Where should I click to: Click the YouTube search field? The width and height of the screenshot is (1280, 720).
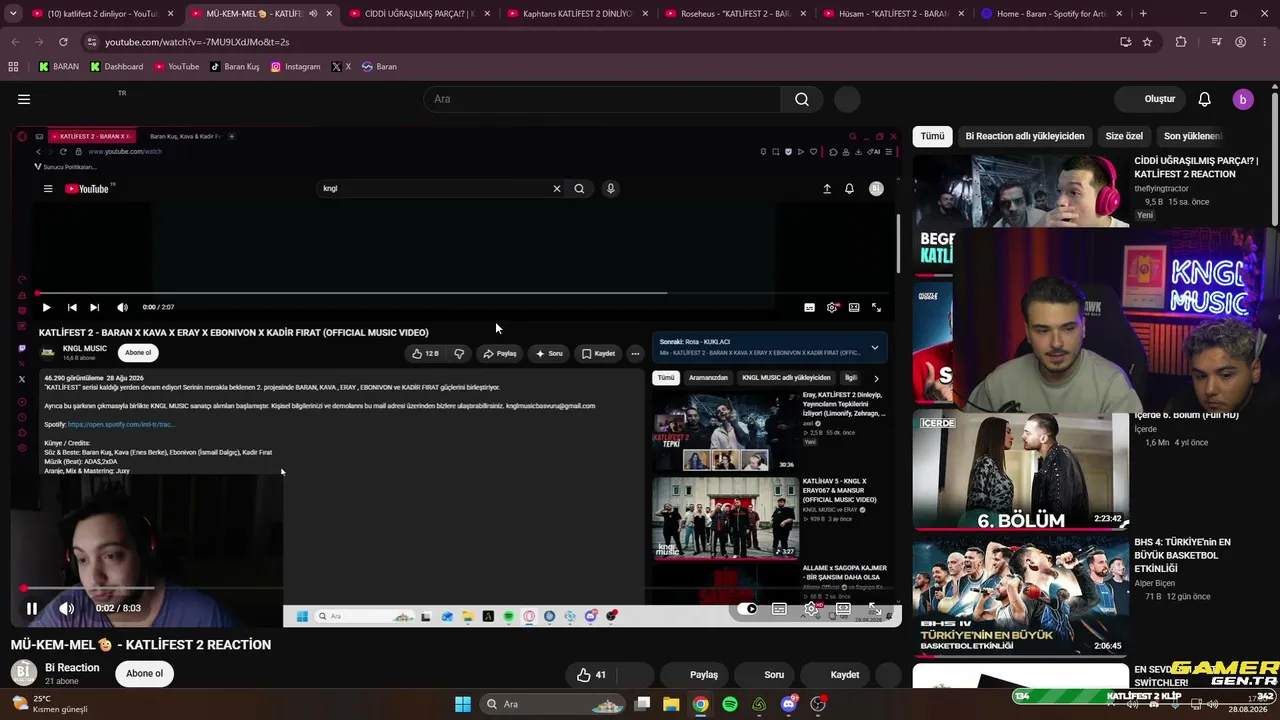tap(602, 99)
